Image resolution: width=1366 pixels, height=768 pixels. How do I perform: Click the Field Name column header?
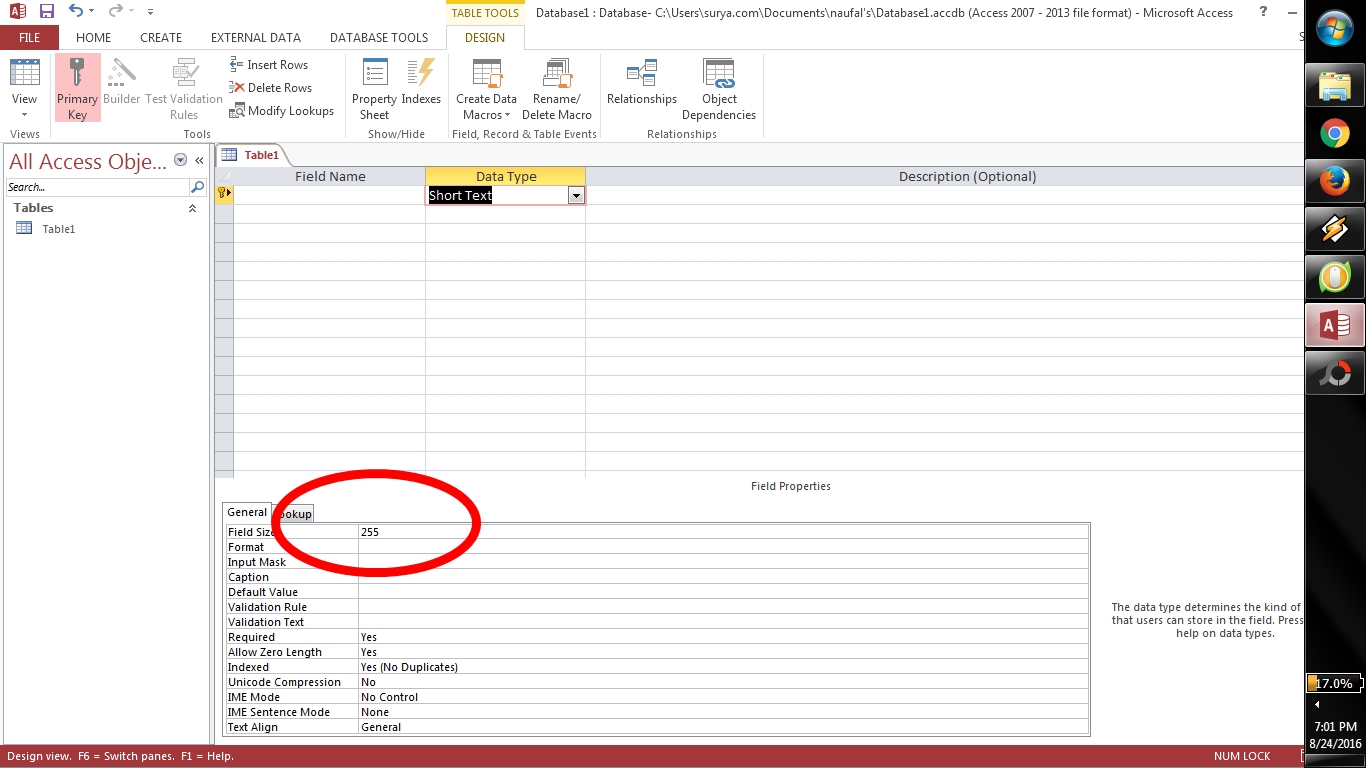[x=330, y=176]
